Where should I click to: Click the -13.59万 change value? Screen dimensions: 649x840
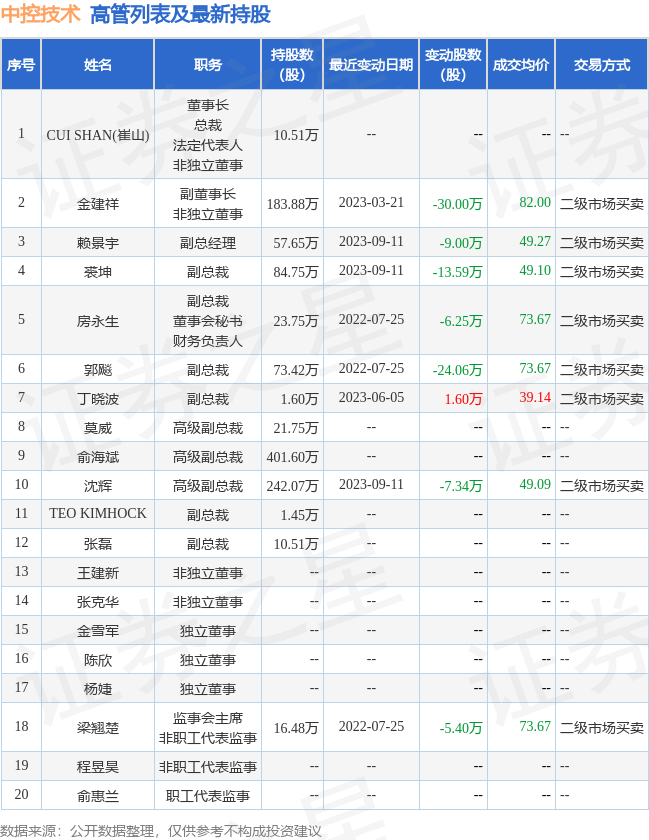point(457,272)
